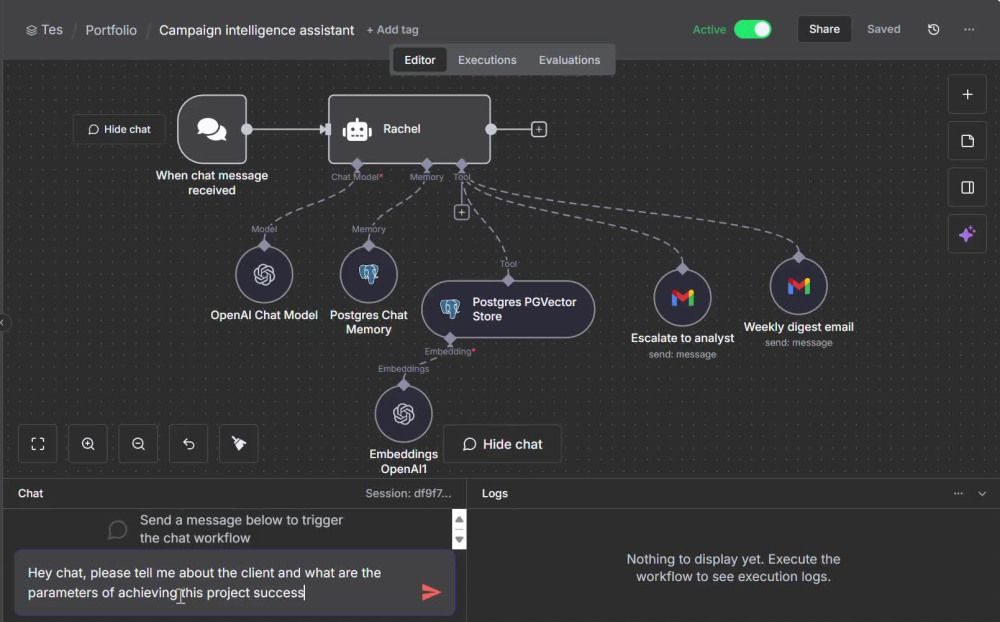Open the Tes project breadcrumb
This screenshot has width=1000, height=622.
pos(52,30)
